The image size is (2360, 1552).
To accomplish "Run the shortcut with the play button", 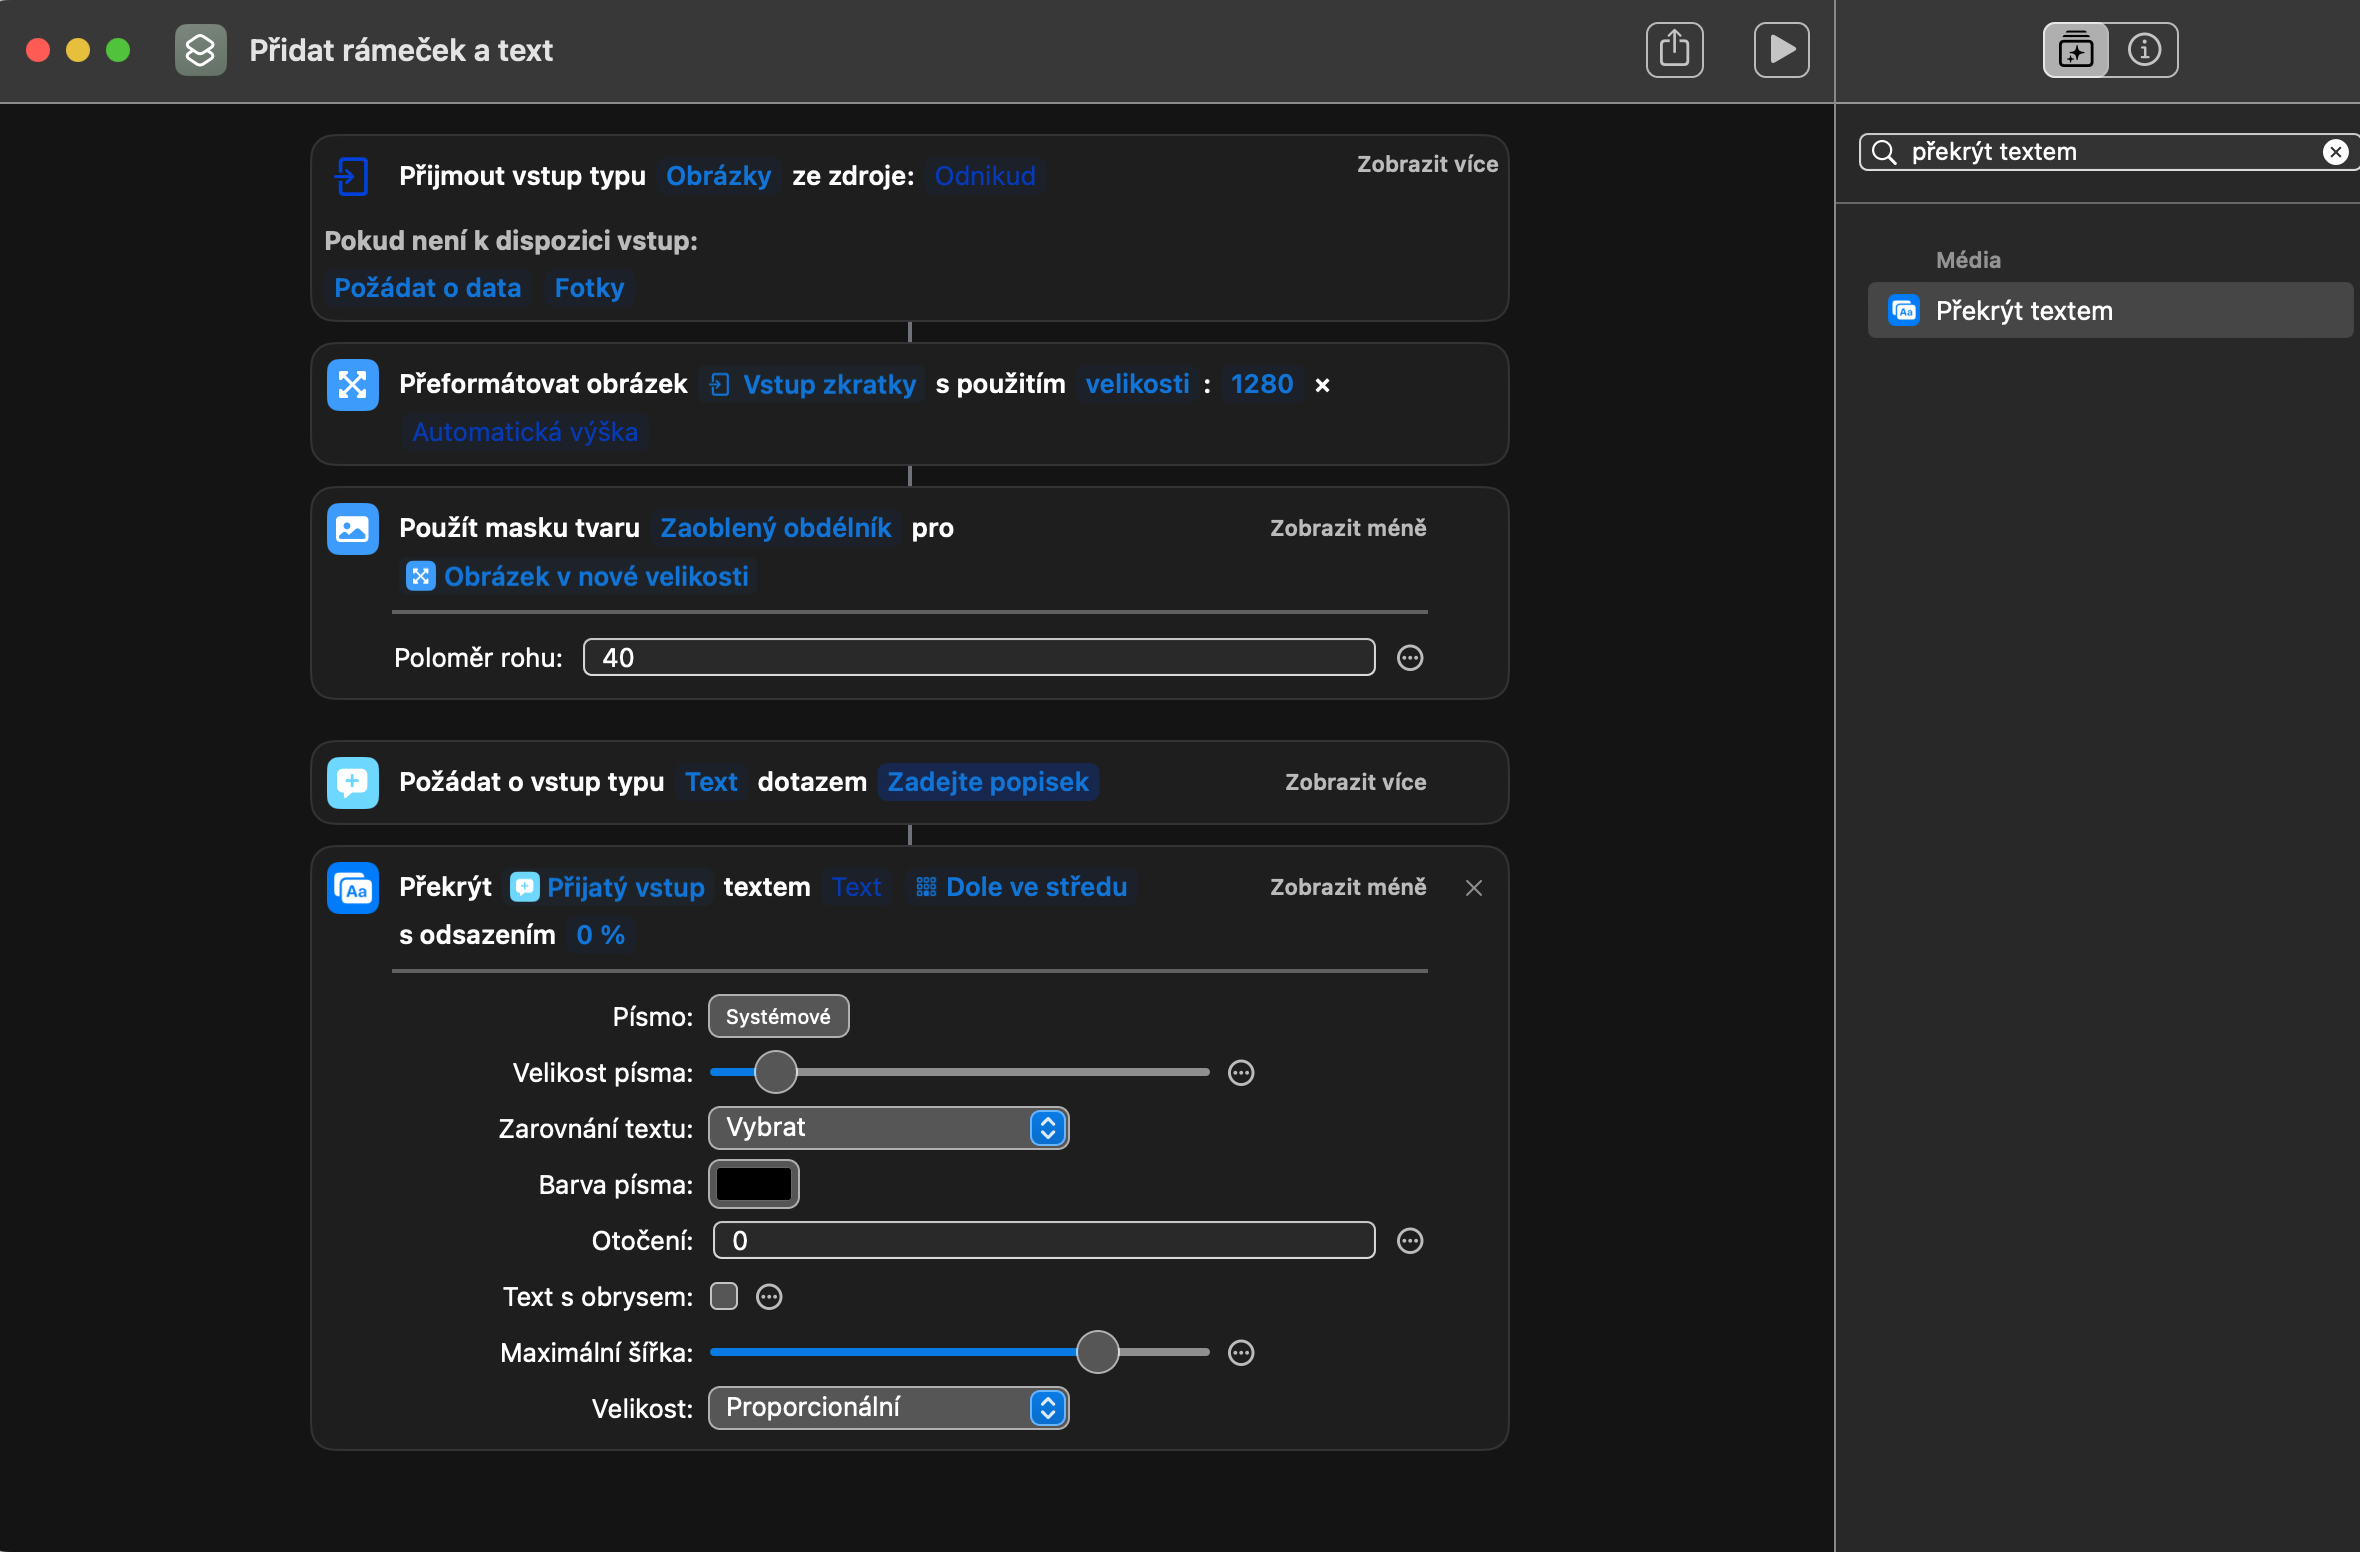I will pyautogui.click(x=1781, y=49).
